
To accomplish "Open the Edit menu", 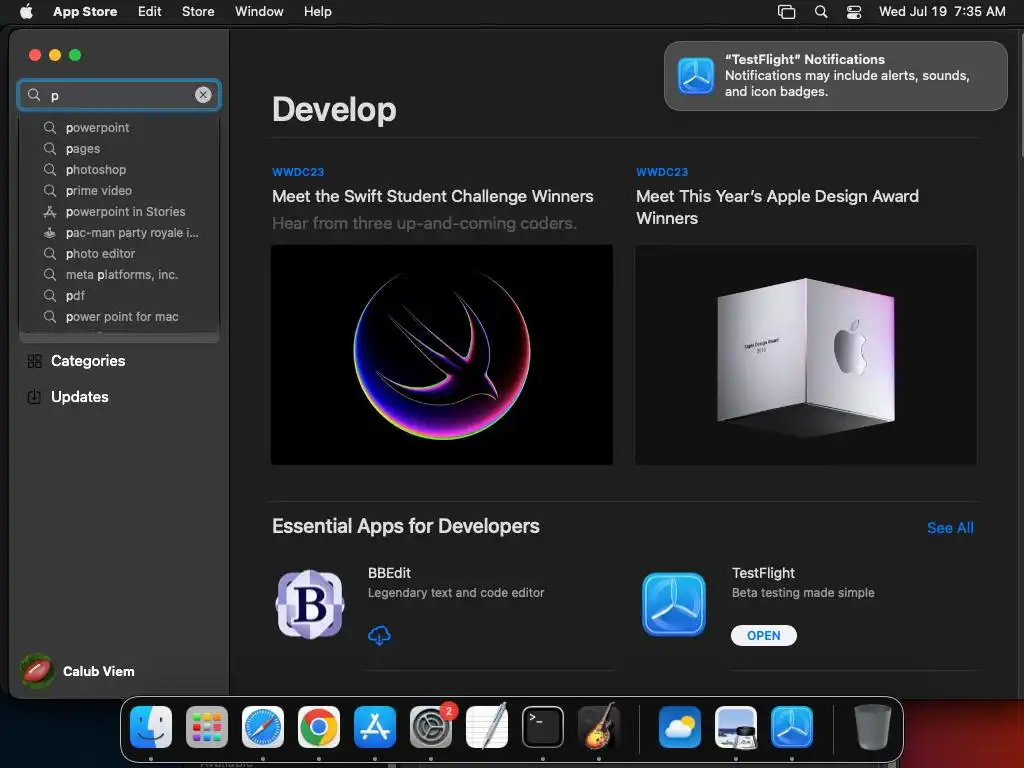I will [x=150, y=11].
